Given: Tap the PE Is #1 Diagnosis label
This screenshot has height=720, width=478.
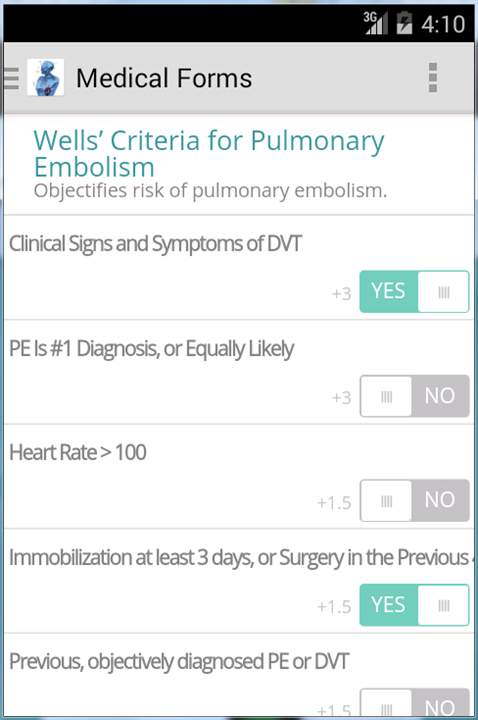Looking at the screenshot, I should tap(152, 349).
